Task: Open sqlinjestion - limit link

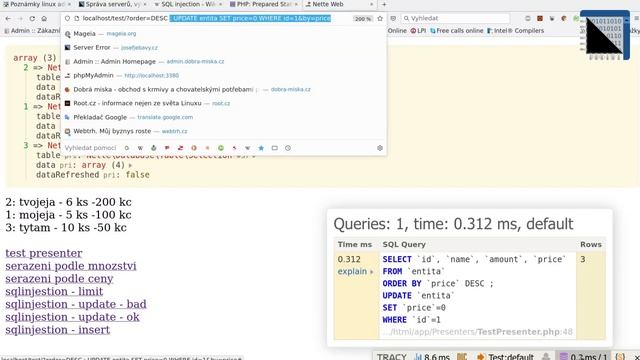Action: click(x=54, y=291)
